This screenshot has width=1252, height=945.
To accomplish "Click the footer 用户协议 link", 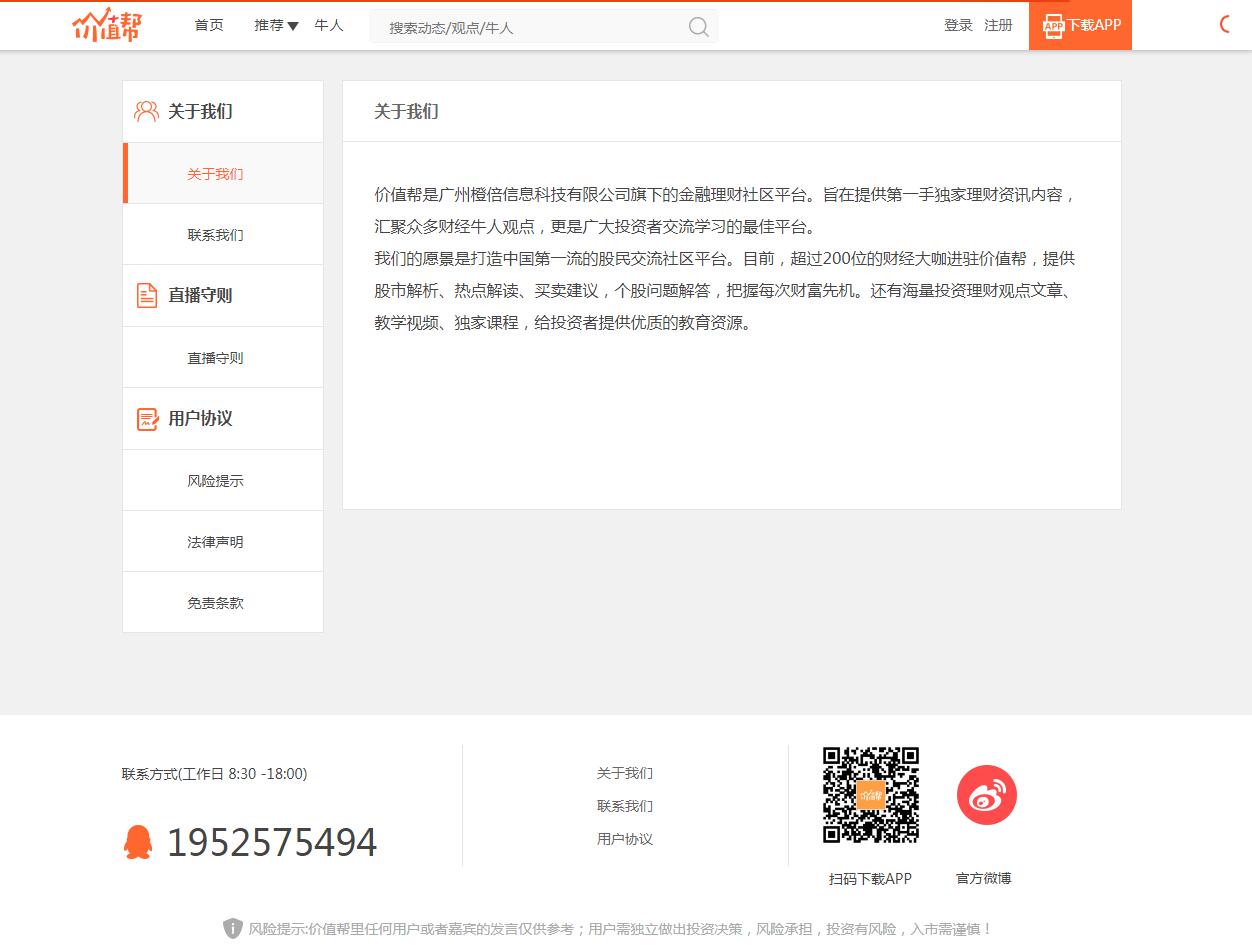I will (625, 839).
